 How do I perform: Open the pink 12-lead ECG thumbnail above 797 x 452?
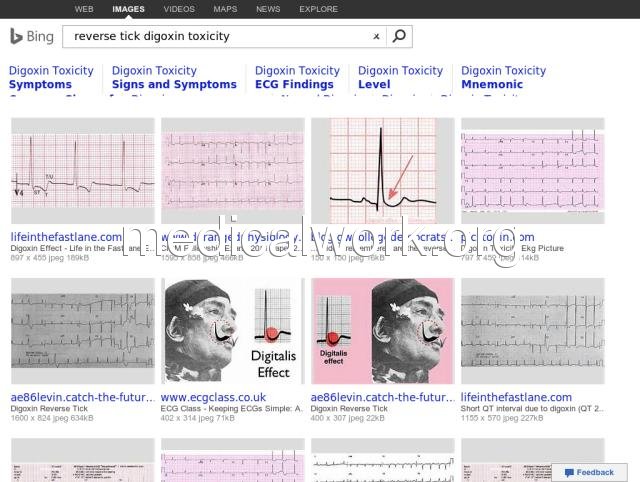point(533,171)
